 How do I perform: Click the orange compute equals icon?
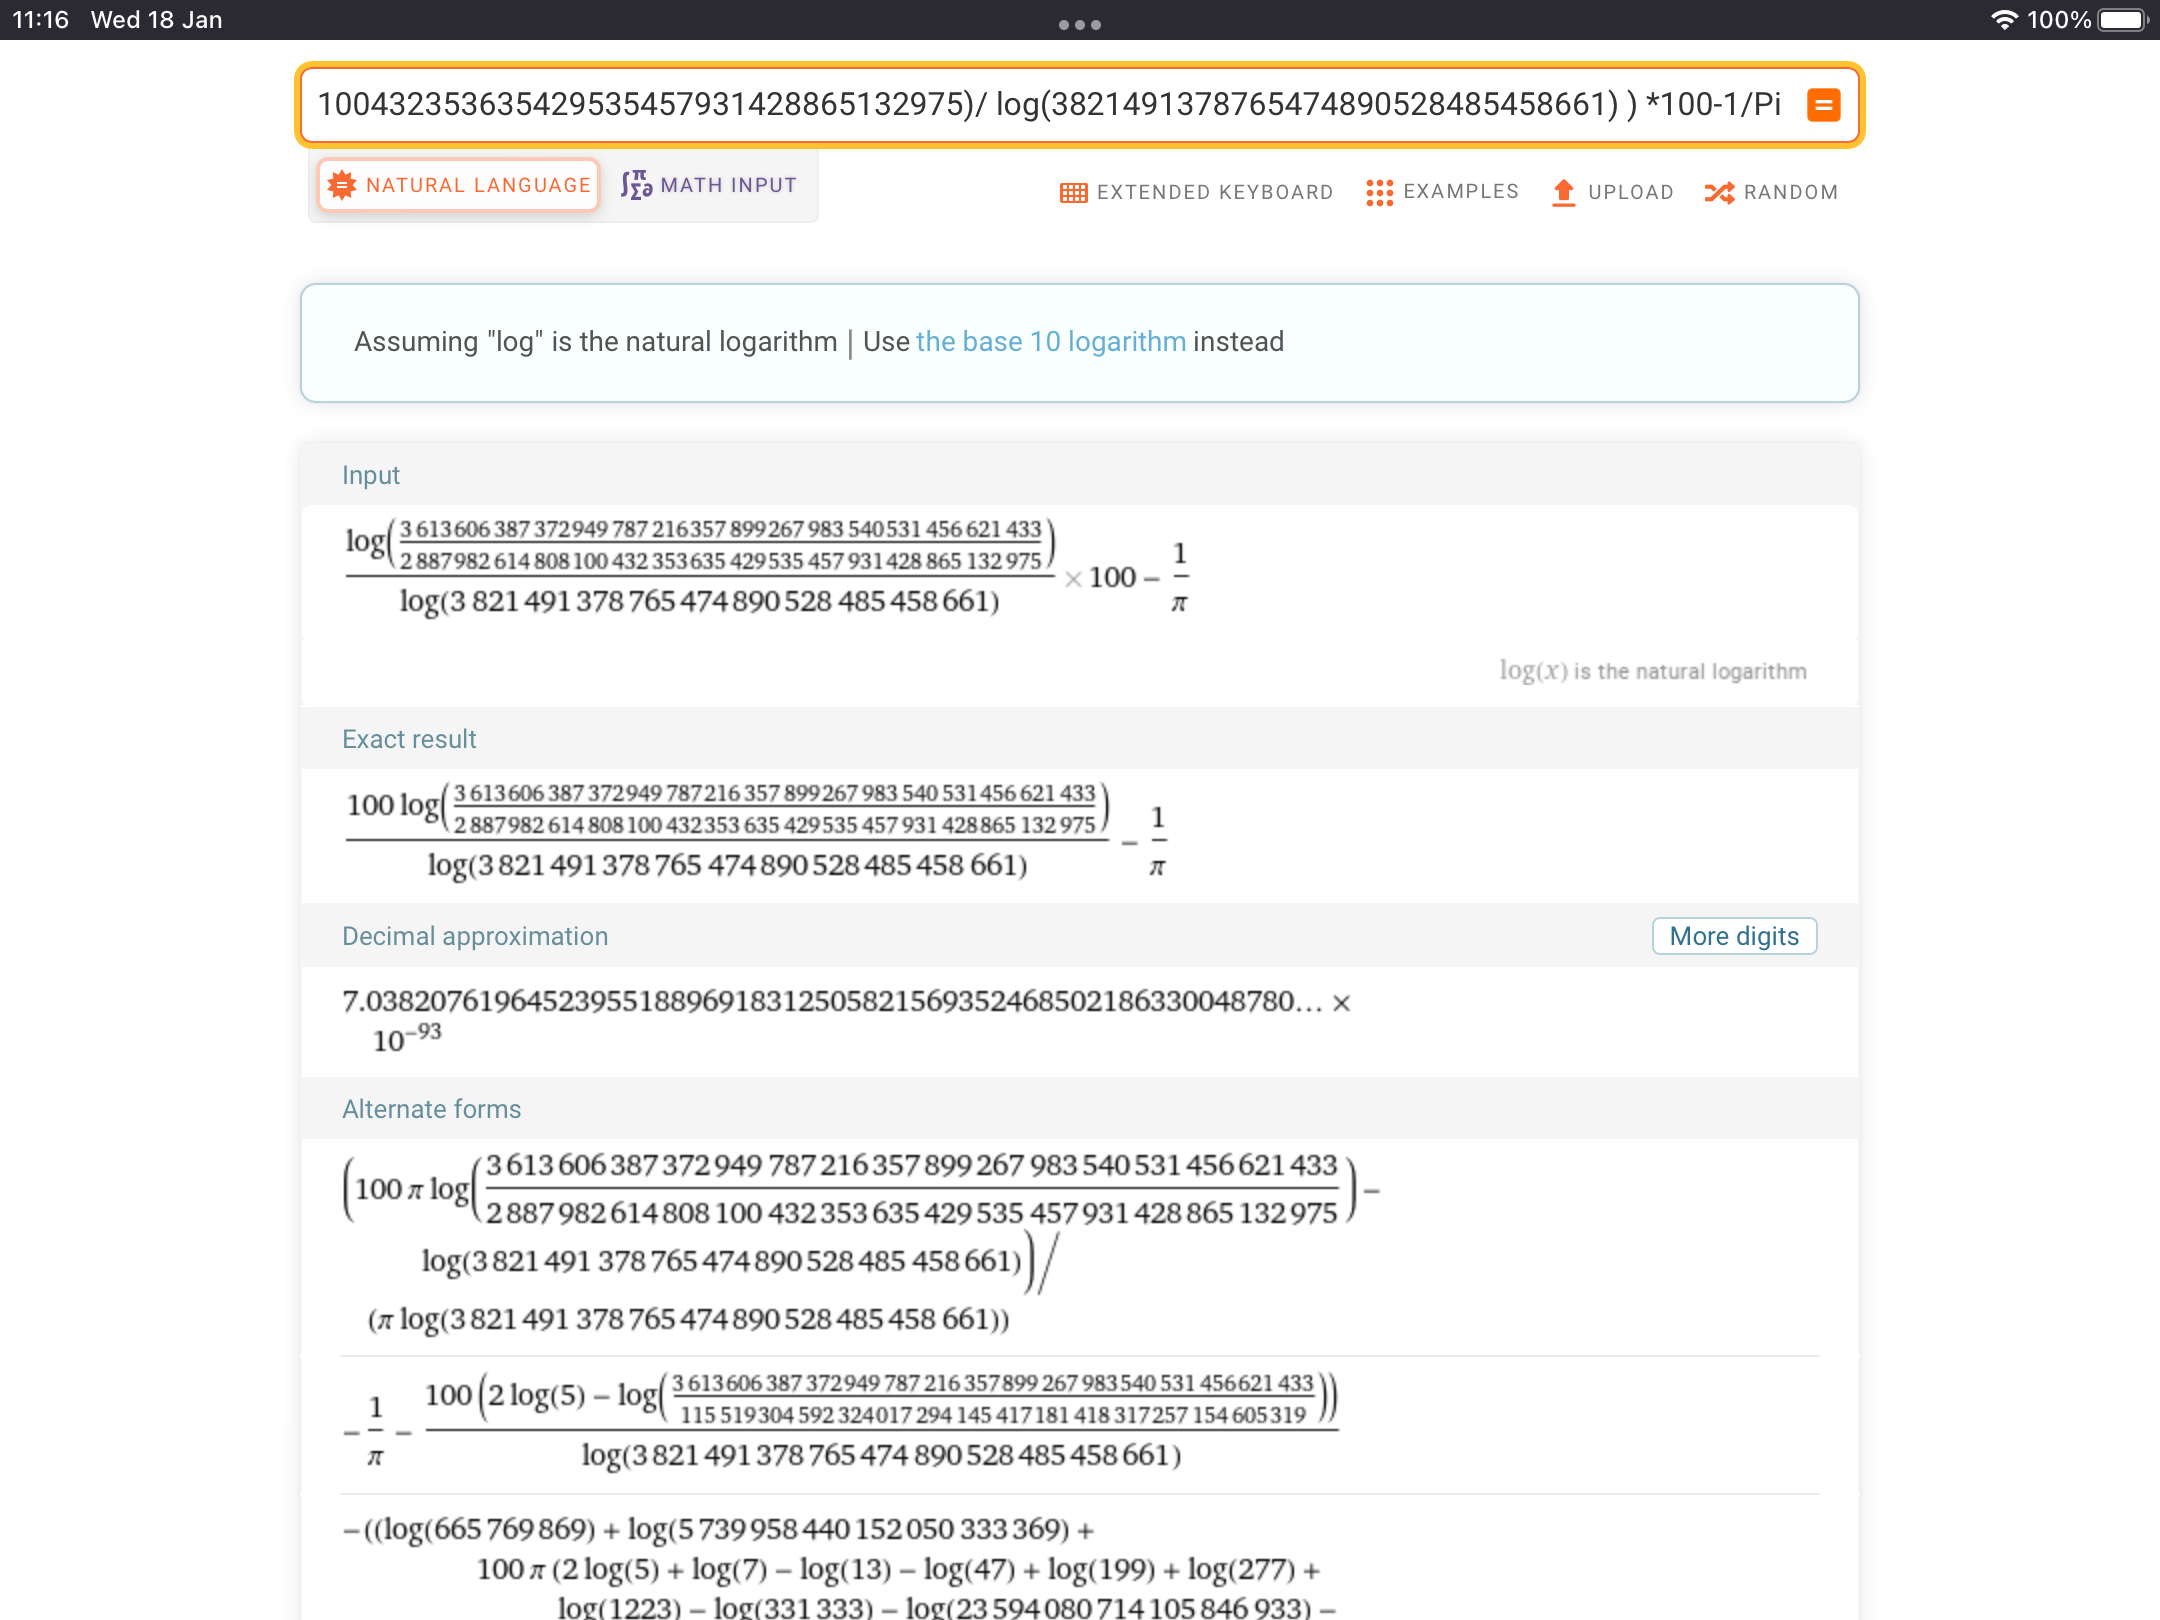coord(1823,105)
